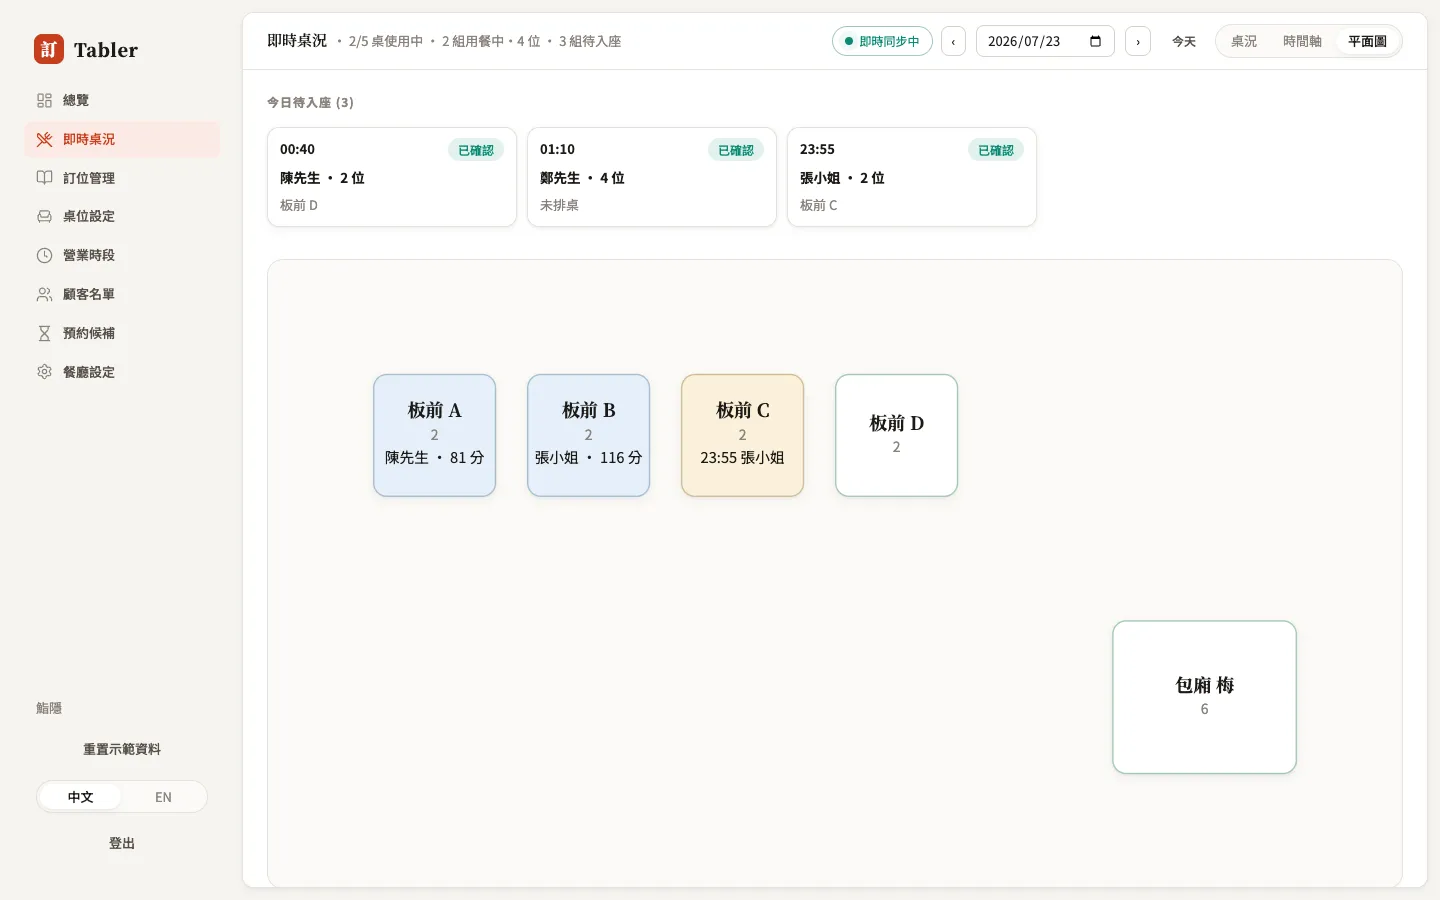Select table 板前 A on floor plan
The height and width of the screenshot is (900, 1440).
[x=435, y=435]
